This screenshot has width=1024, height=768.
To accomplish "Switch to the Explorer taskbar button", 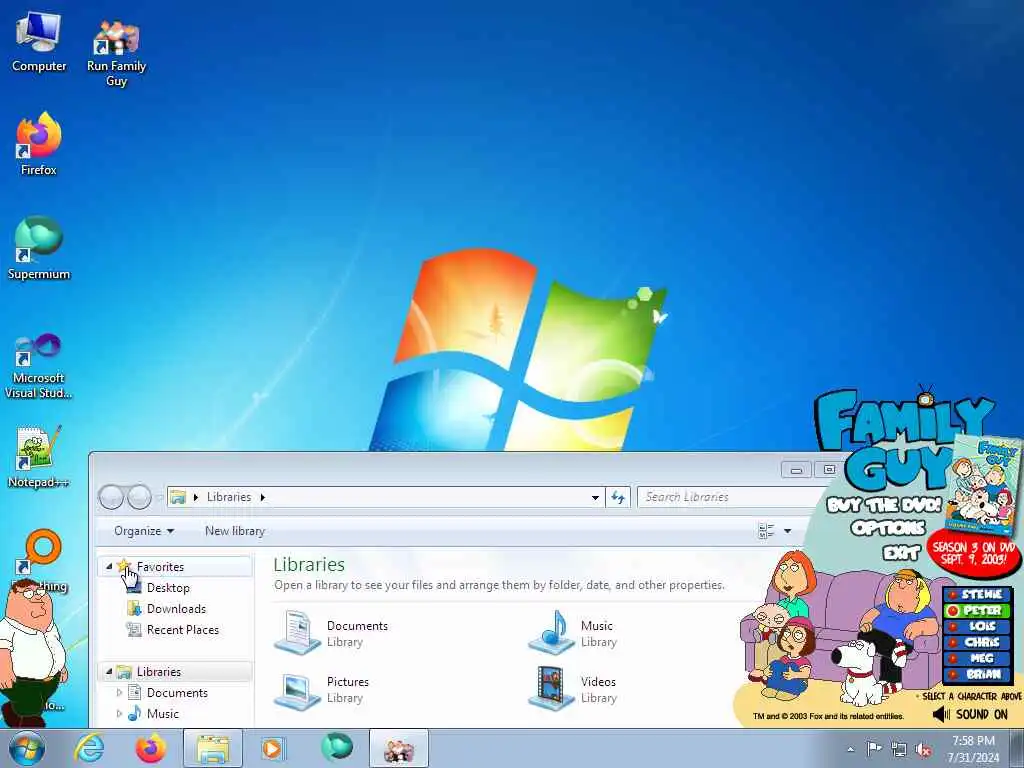I will 213,749.
